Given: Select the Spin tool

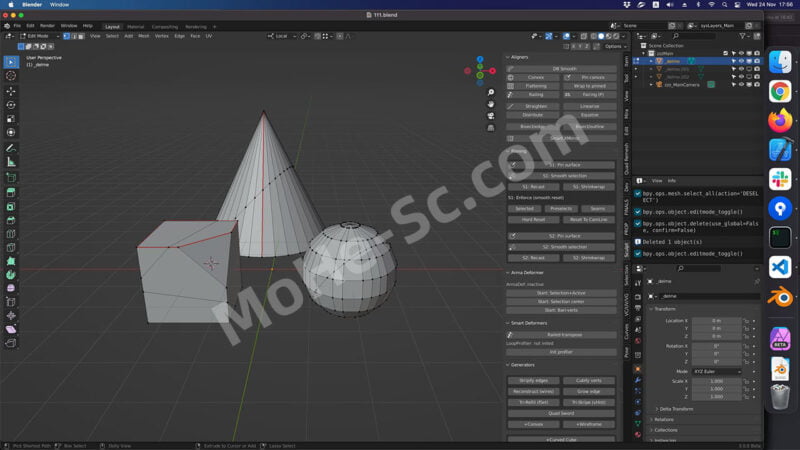Looking at the screenshot, I should 11,274.
